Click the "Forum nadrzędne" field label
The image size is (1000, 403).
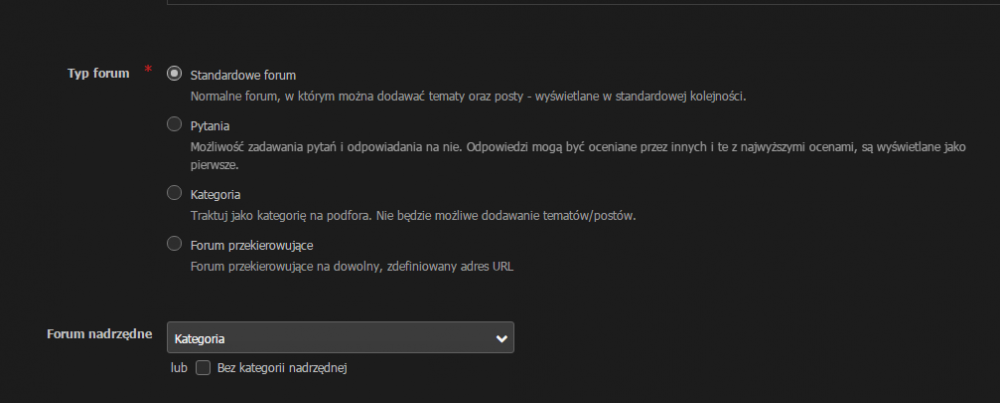pyautogui.click(x=98, y=334)
